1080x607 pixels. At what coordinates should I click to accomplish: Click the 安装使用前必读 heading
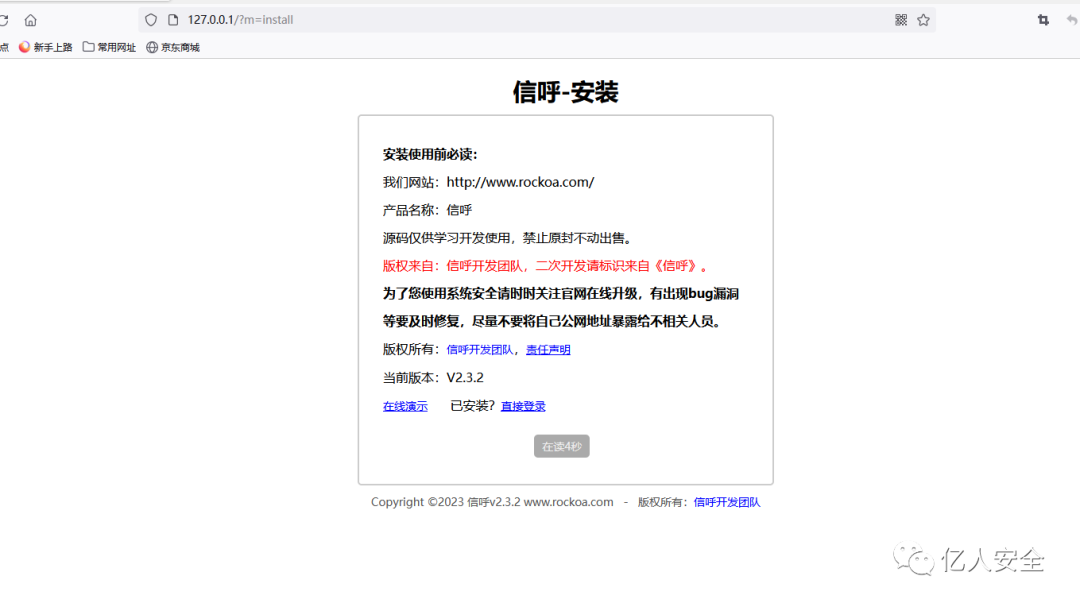click(x=430, y=154)
